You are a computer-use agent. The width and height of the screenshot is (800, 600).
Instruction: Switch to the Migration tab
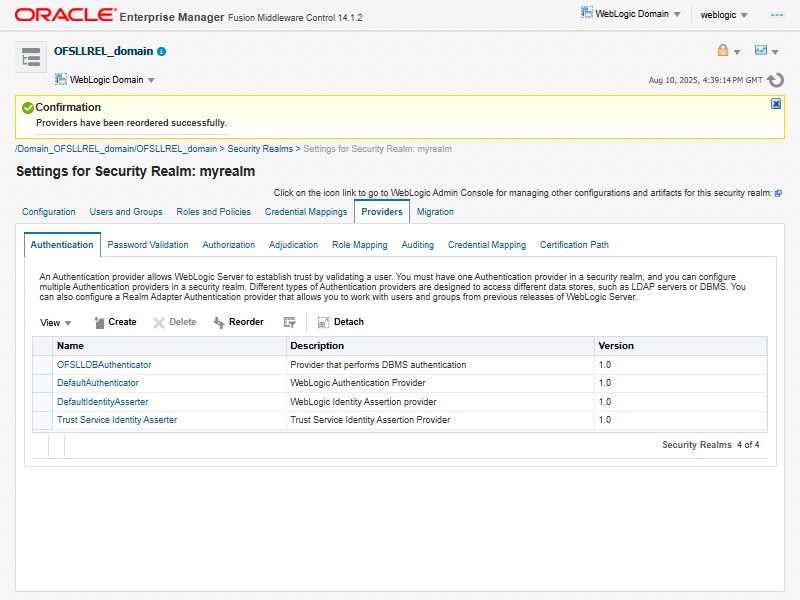coord(435,212)
